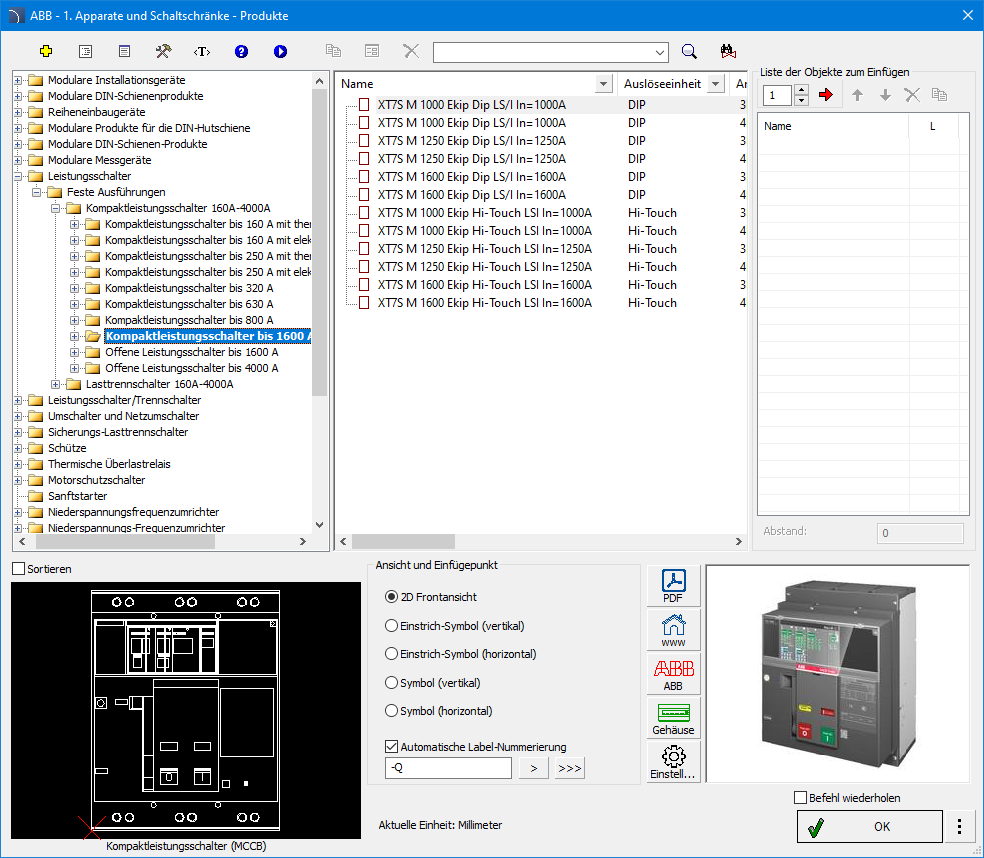Viewport: 984px width, 858px height.
Task: Click the blue question mark help icon
Action: pos(241,51)
